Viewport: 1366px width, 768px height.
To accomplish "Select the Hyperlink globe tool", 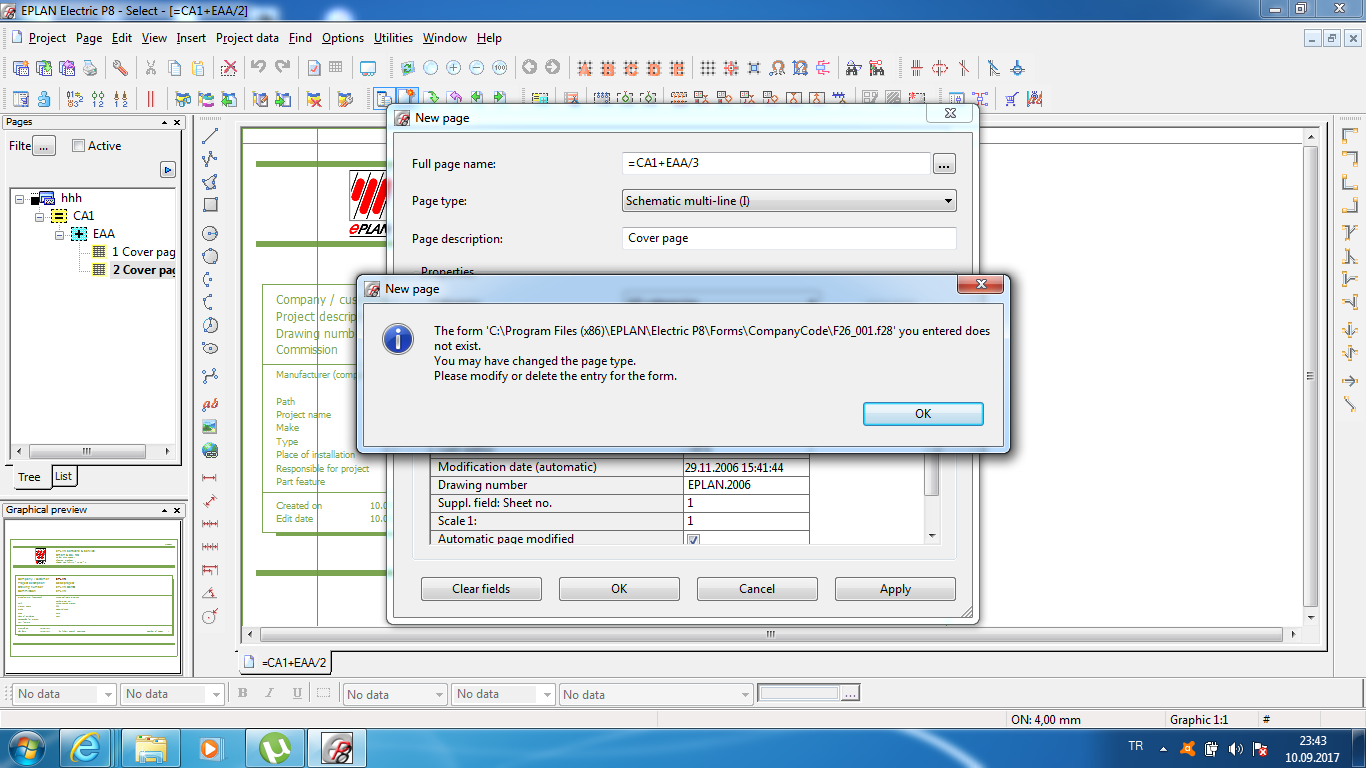I will tap(210, 451).
